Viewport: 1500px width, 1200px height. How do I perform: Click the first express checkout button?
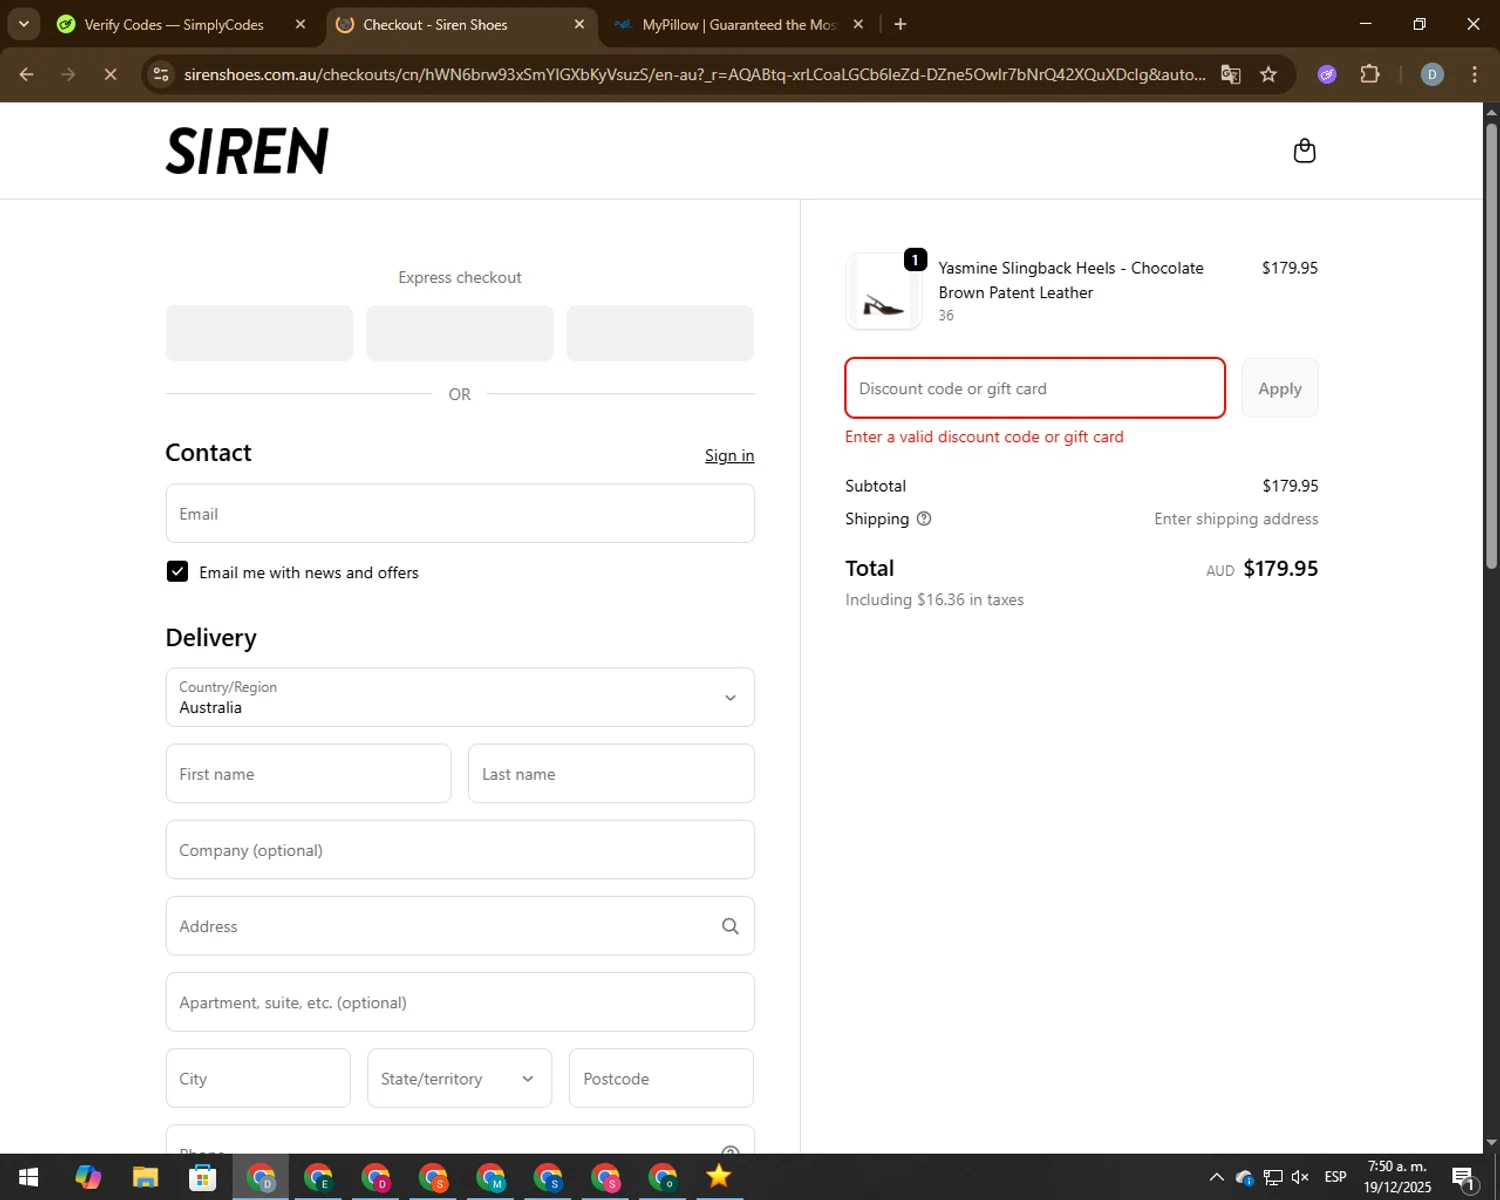pos(259,333)
